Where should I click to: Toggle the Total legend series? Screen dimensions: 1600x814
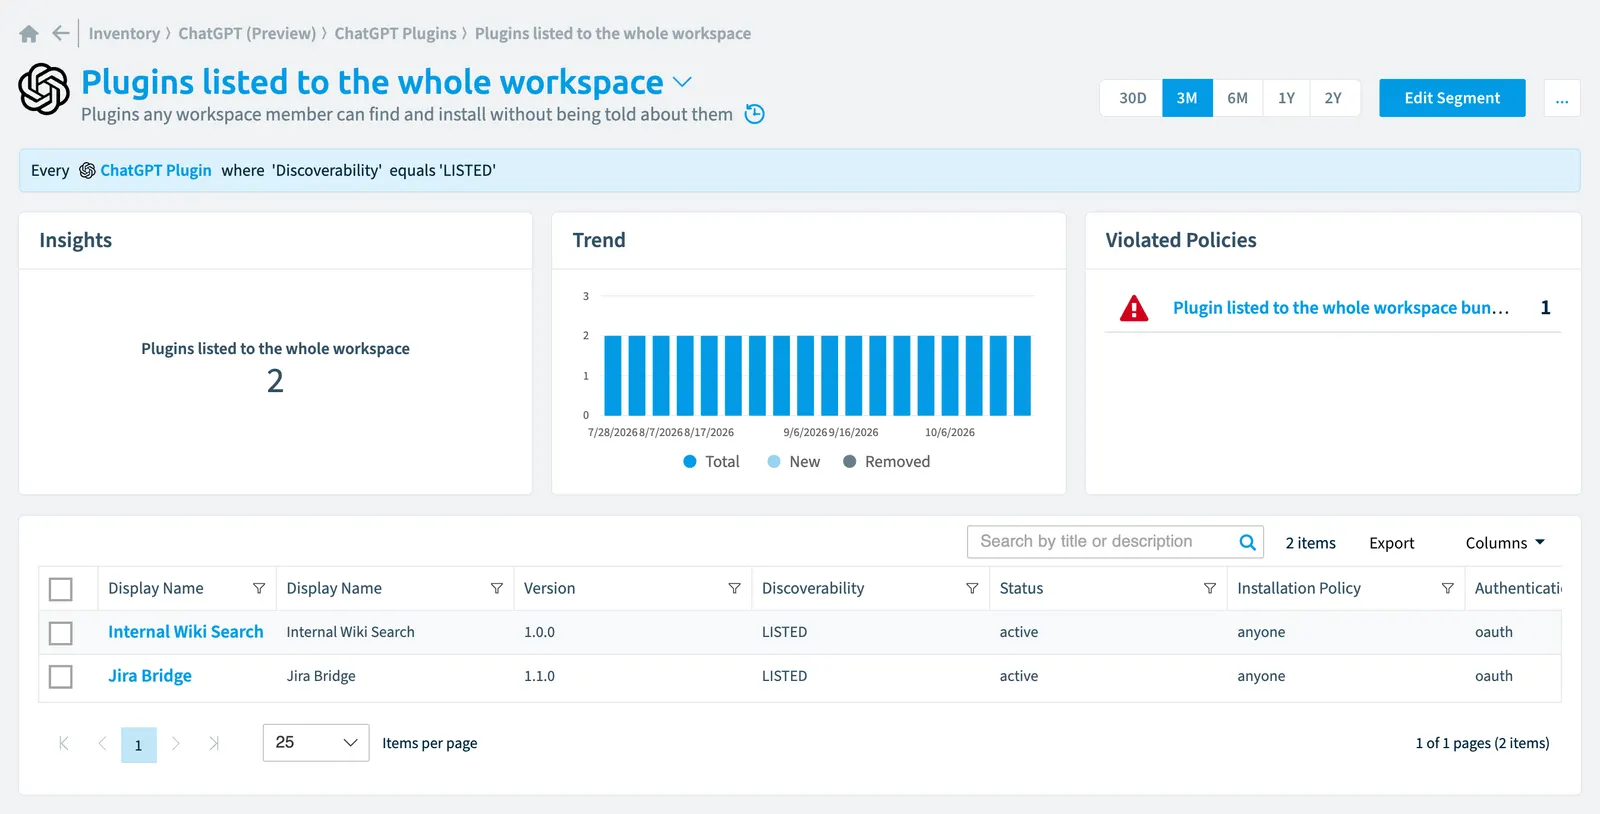click(x=711, y=462)
